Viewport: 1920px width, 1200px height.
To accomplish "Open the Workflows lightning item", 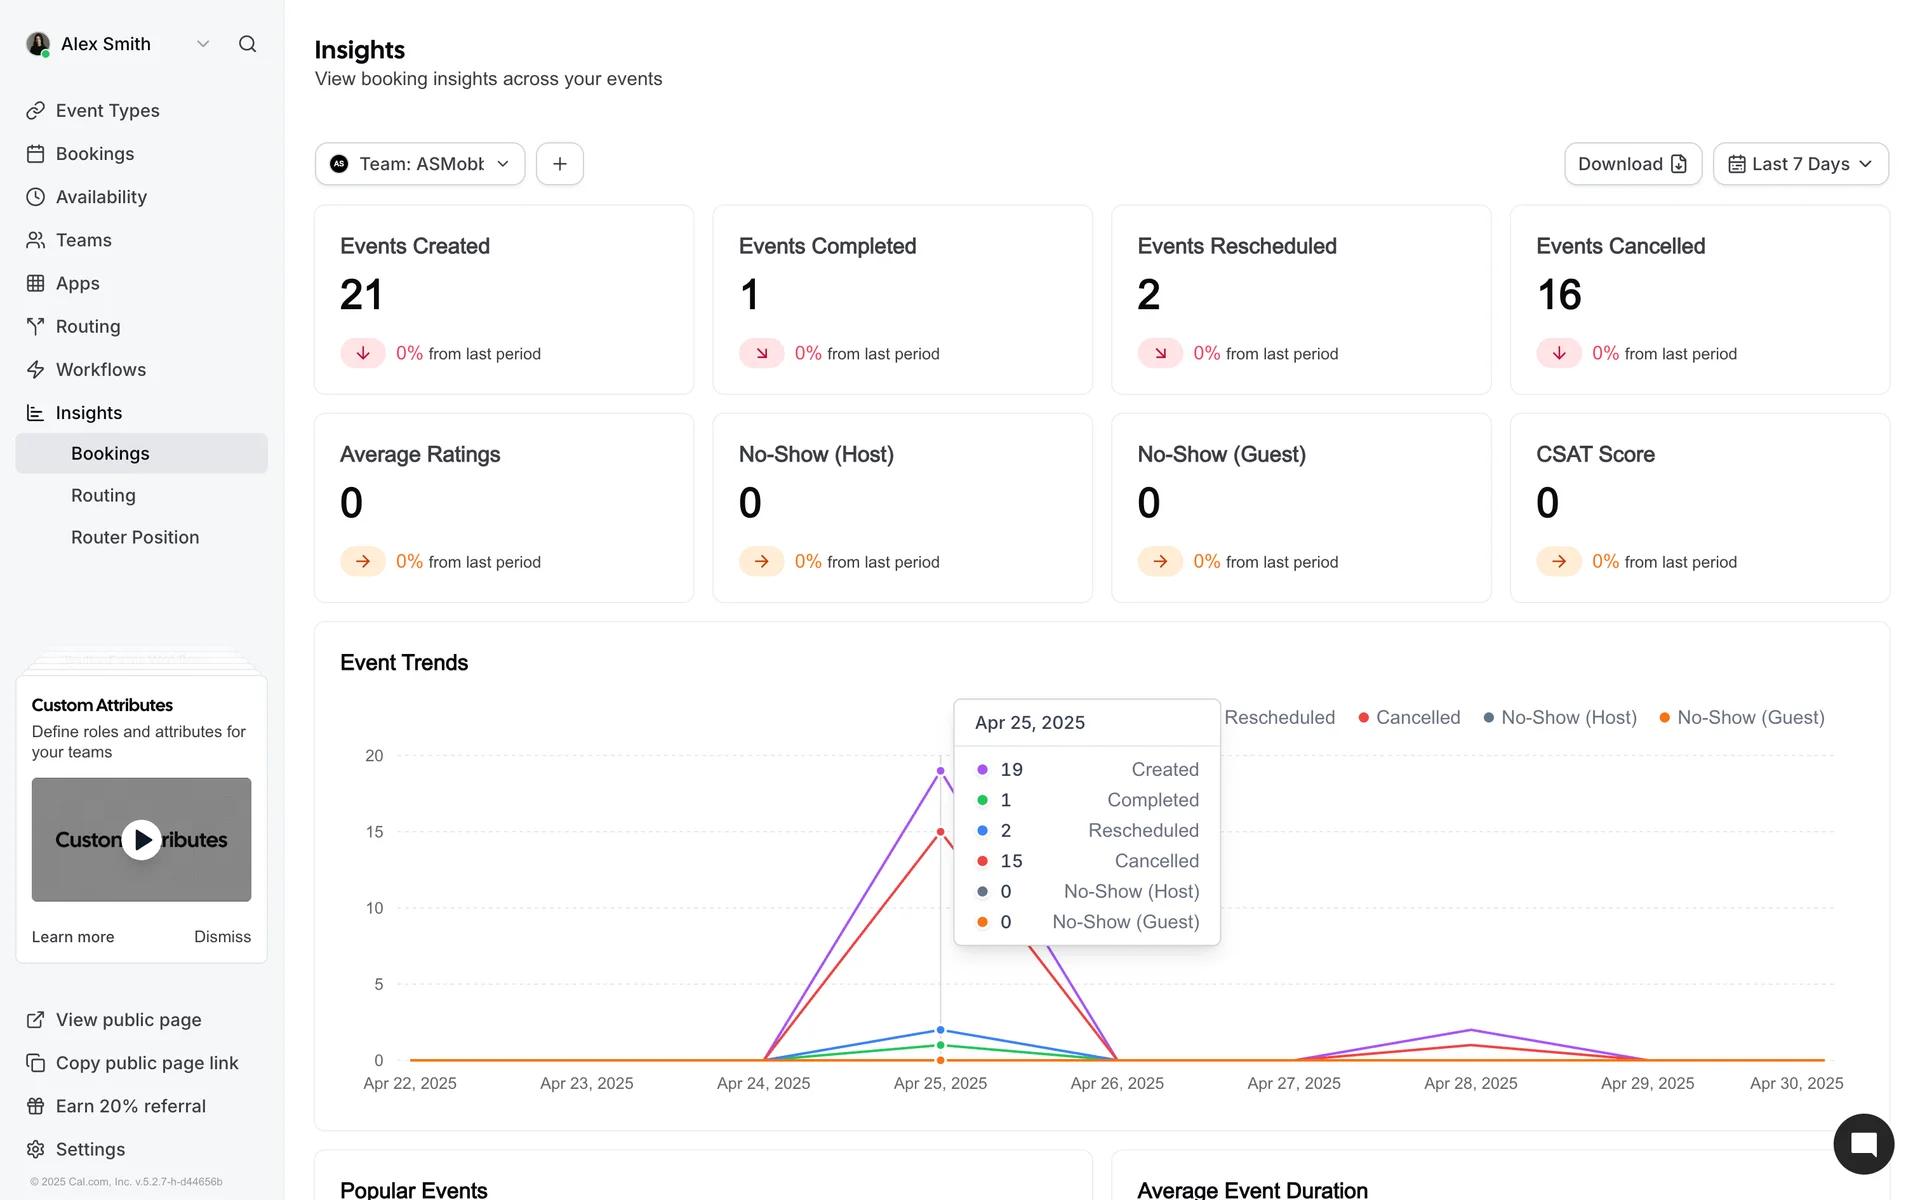I will click(x=100, y=370).
